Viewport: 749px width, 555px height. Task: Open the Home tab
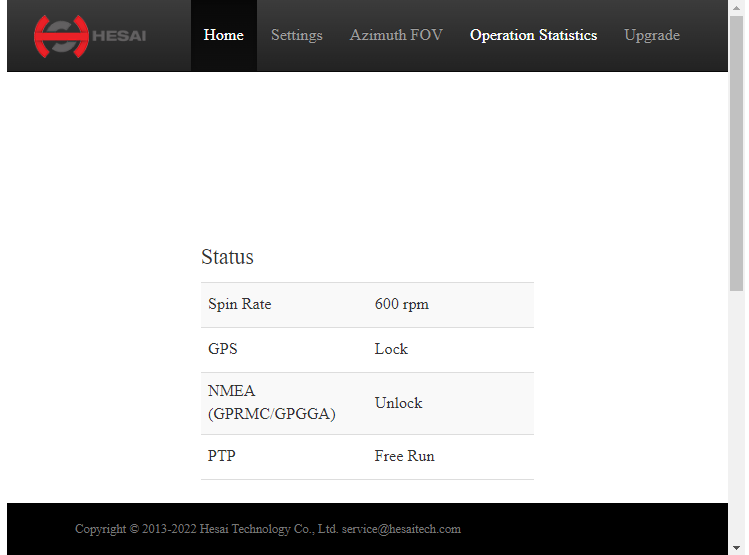click(x=224, y=35)
